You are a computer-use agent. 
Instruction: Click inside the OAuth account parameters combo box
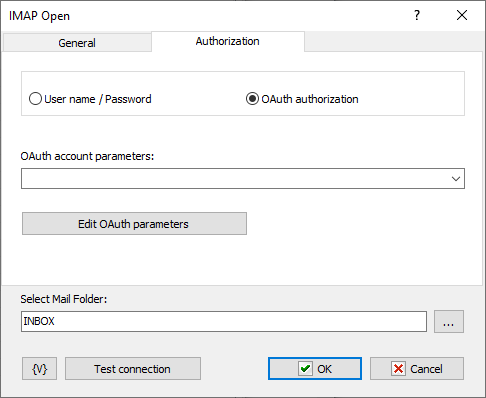(x=243, y=179)
